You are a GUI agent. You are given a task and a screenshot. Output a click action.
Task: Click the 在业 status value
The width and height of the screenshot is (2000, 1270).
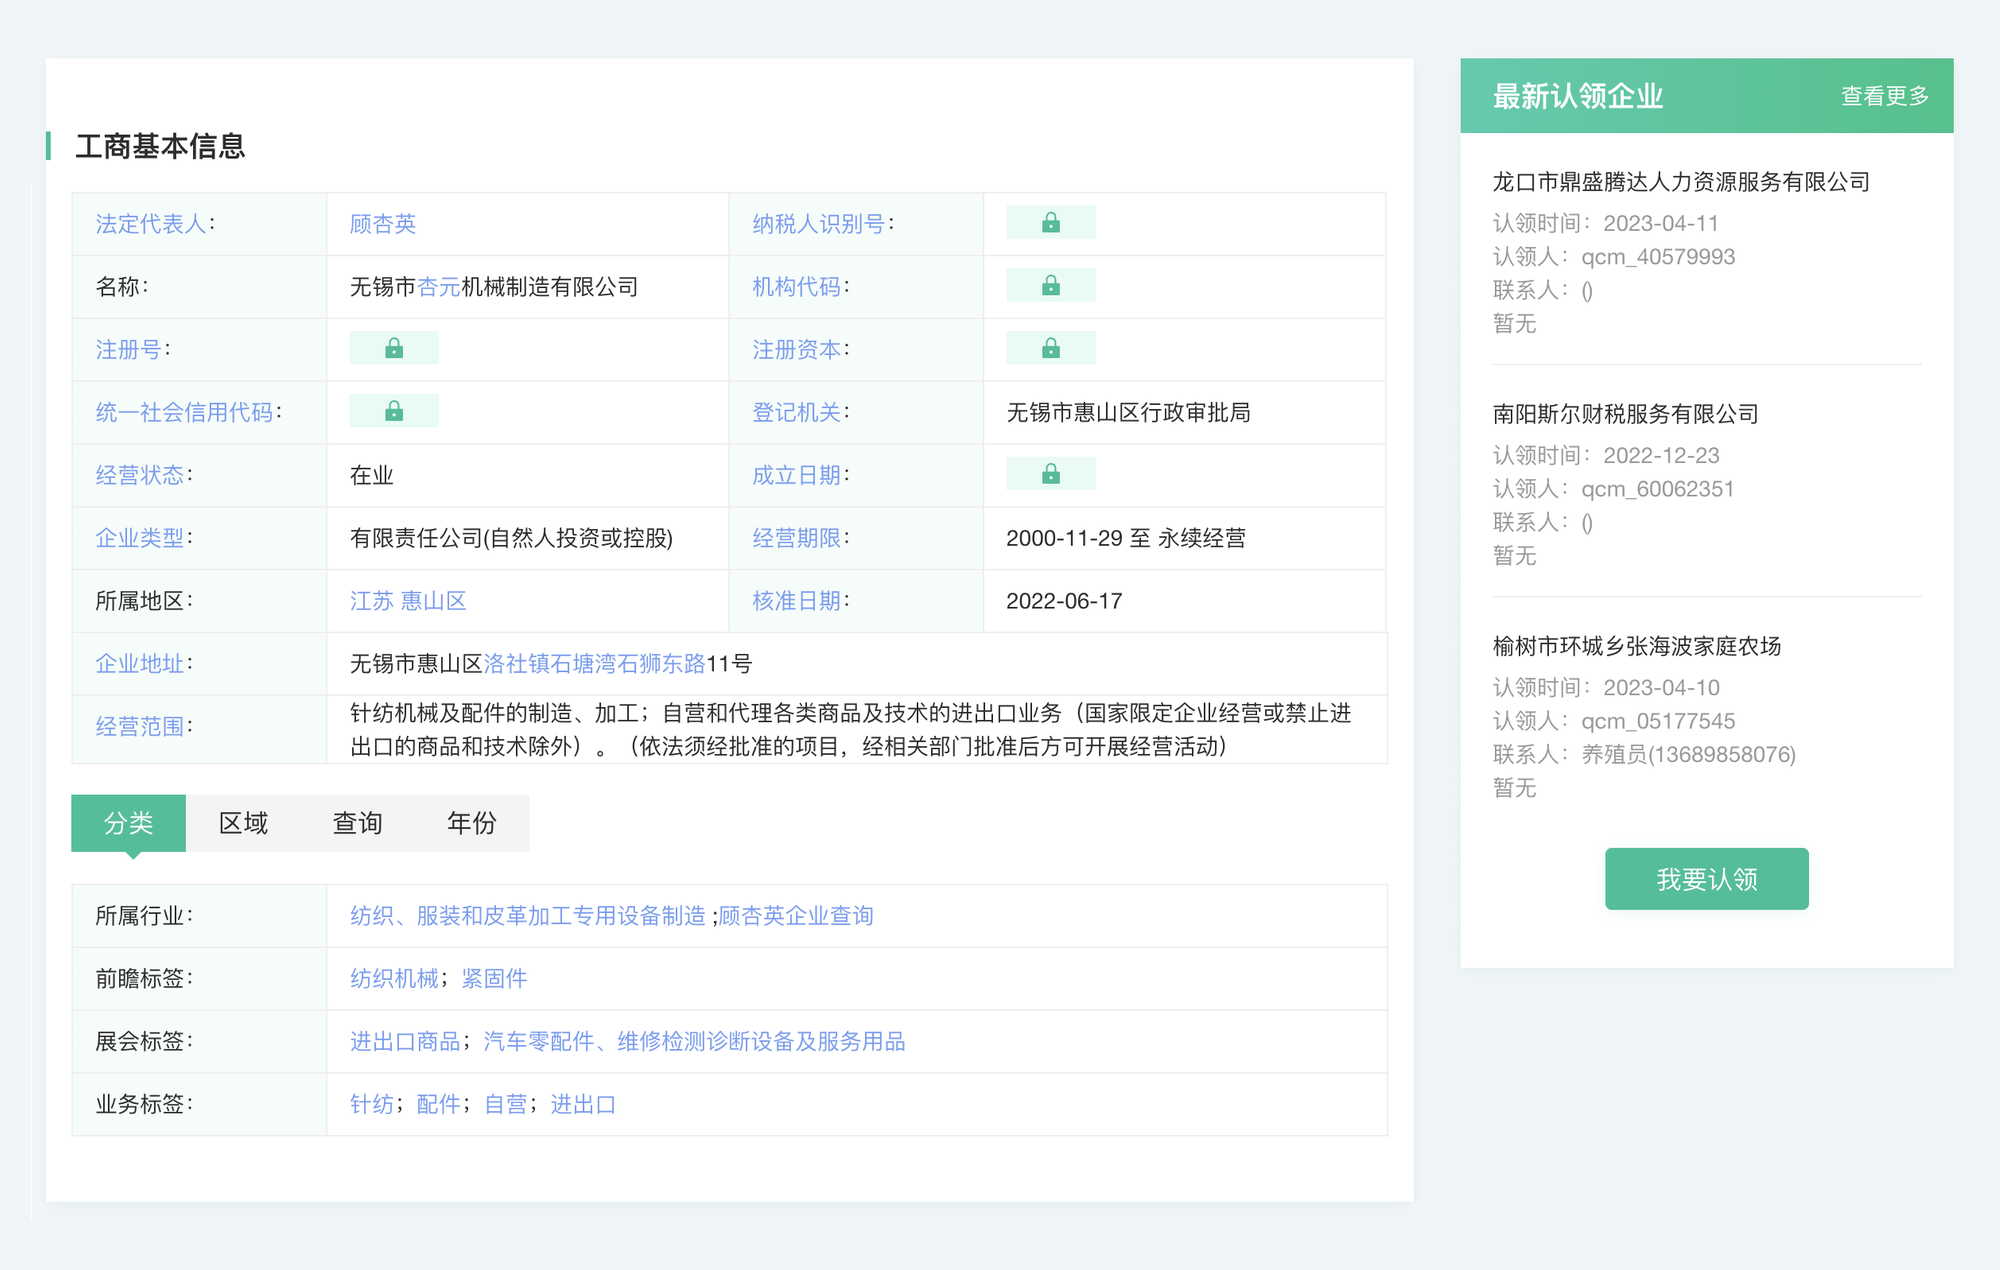(372, 475)
